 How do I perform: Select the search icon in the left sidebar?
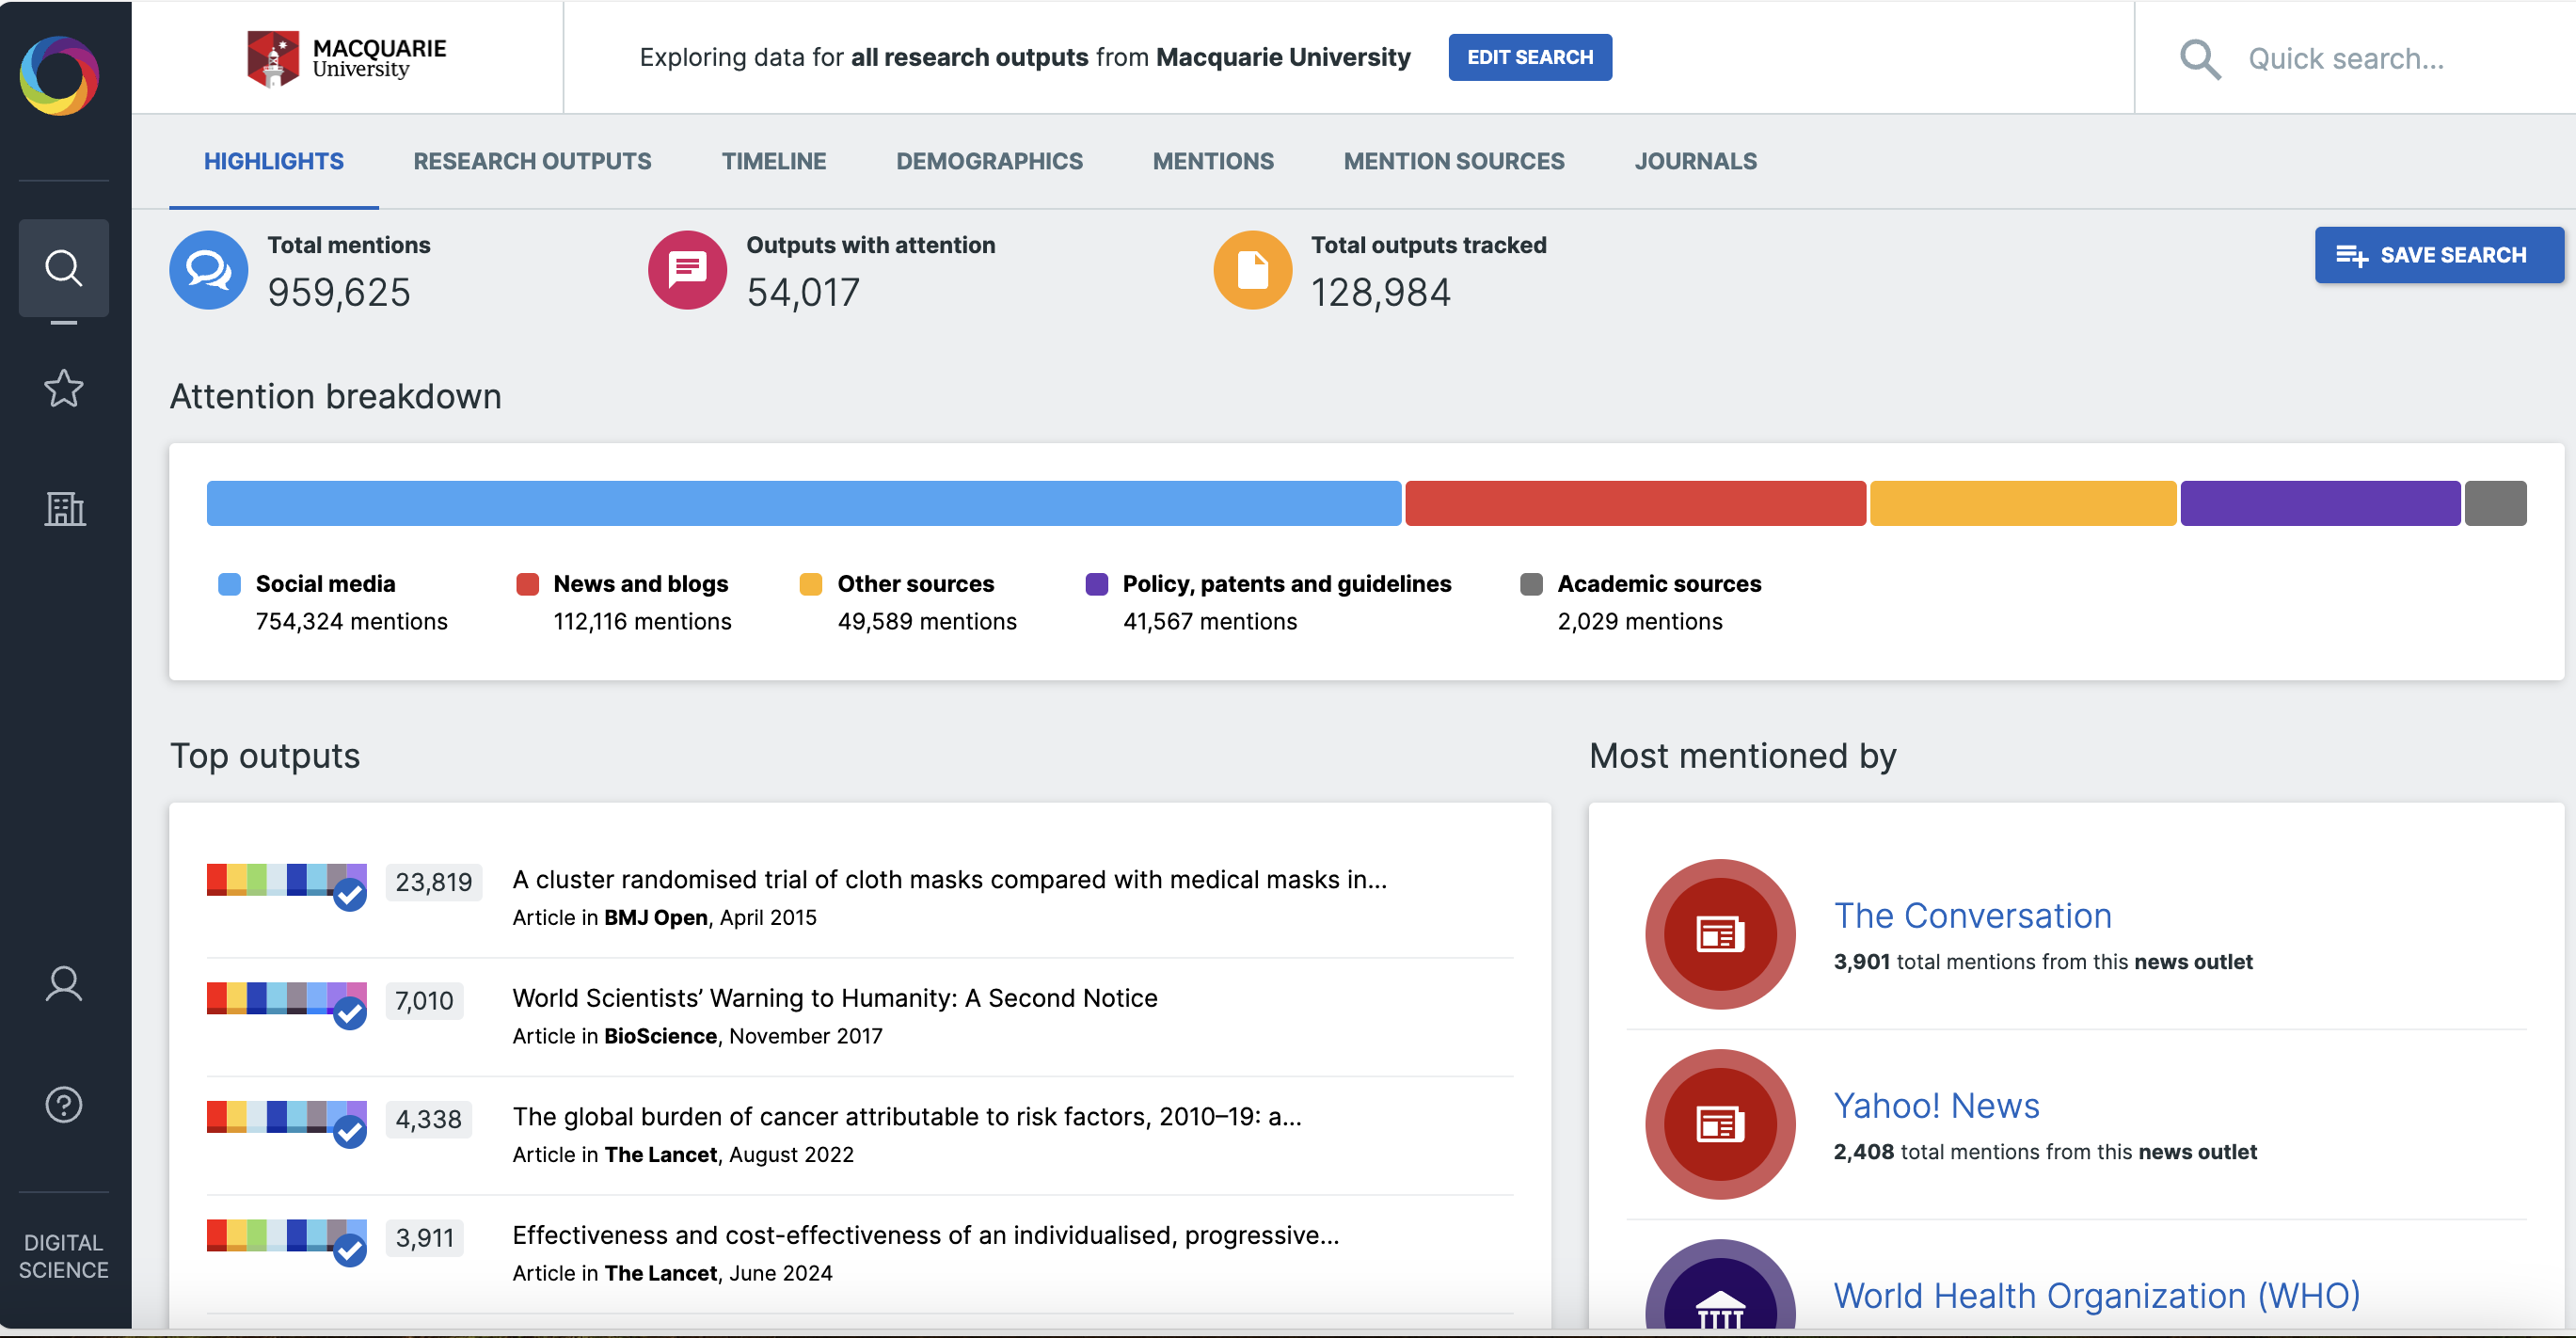click(63, 267)
